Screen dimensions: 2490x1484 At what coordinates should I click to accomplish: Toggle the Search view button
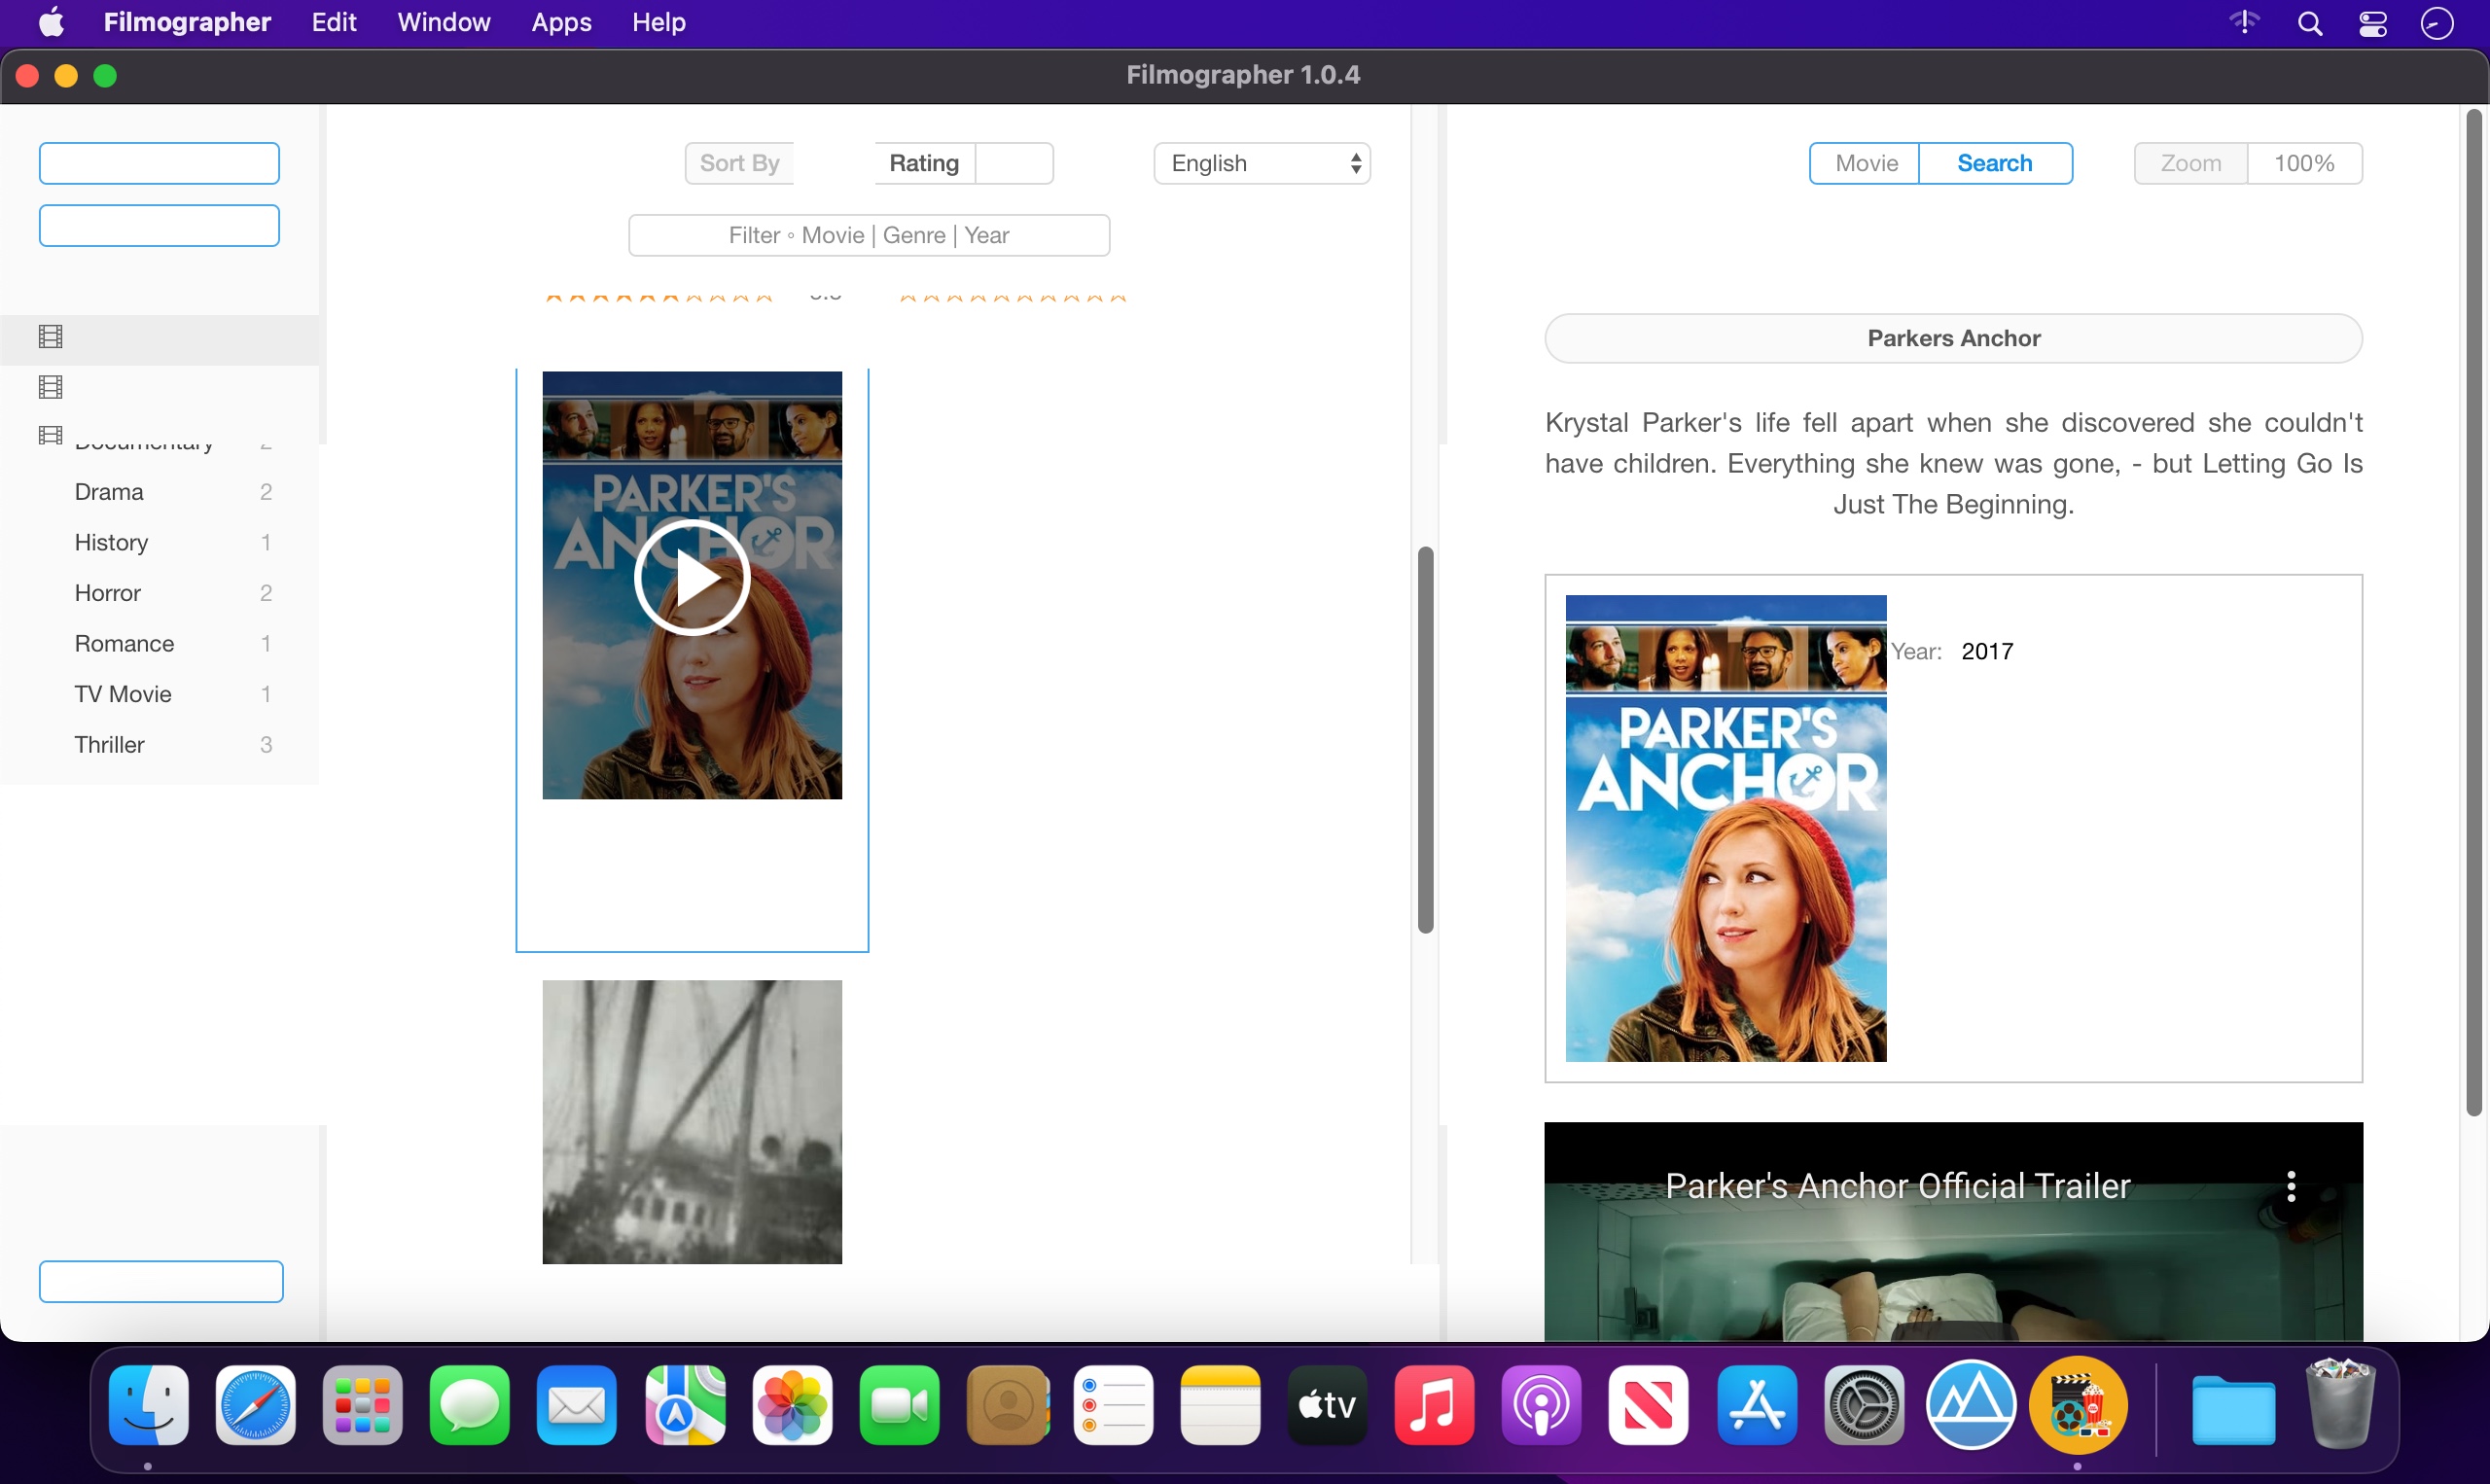tap(1994, 162)
